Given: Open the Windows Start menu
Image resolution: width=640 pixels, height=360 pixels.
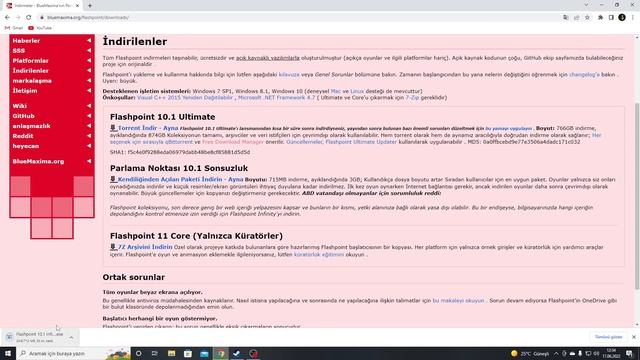Looking at the screenshot, I should click(x=8, y=353).
